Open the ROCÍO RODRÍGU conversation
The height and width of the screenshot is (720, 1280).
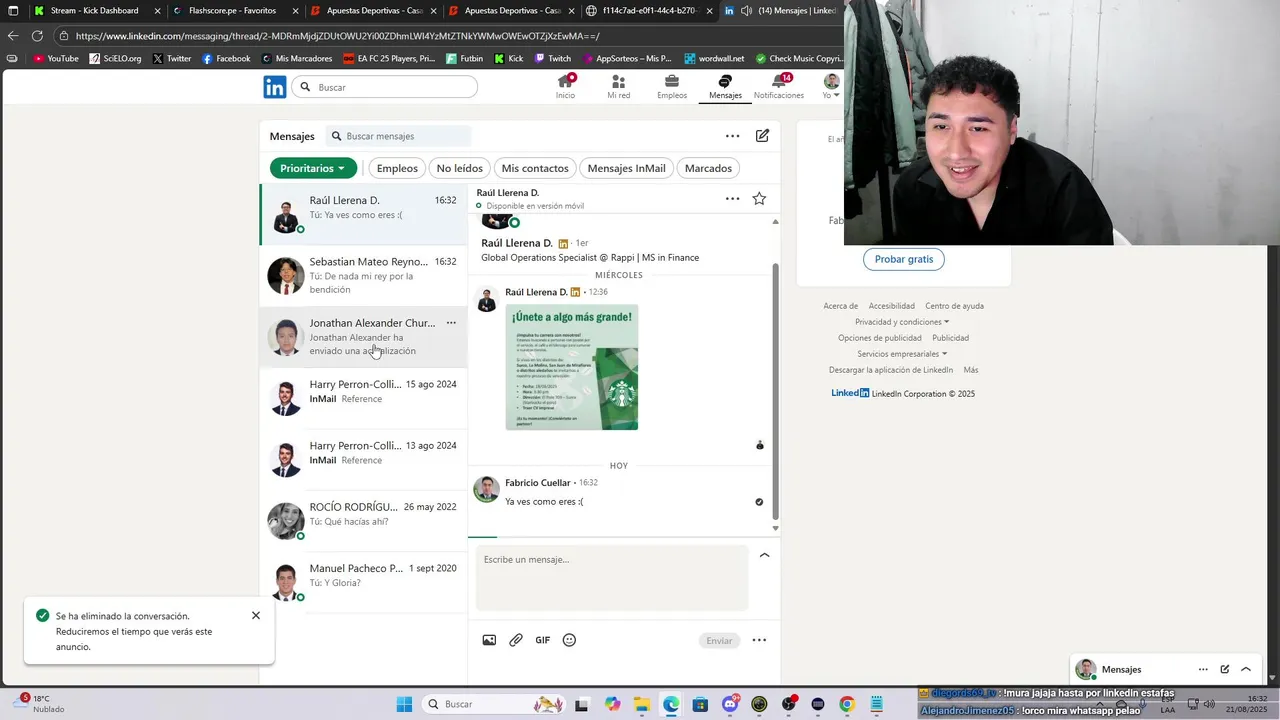click(363, 520)
